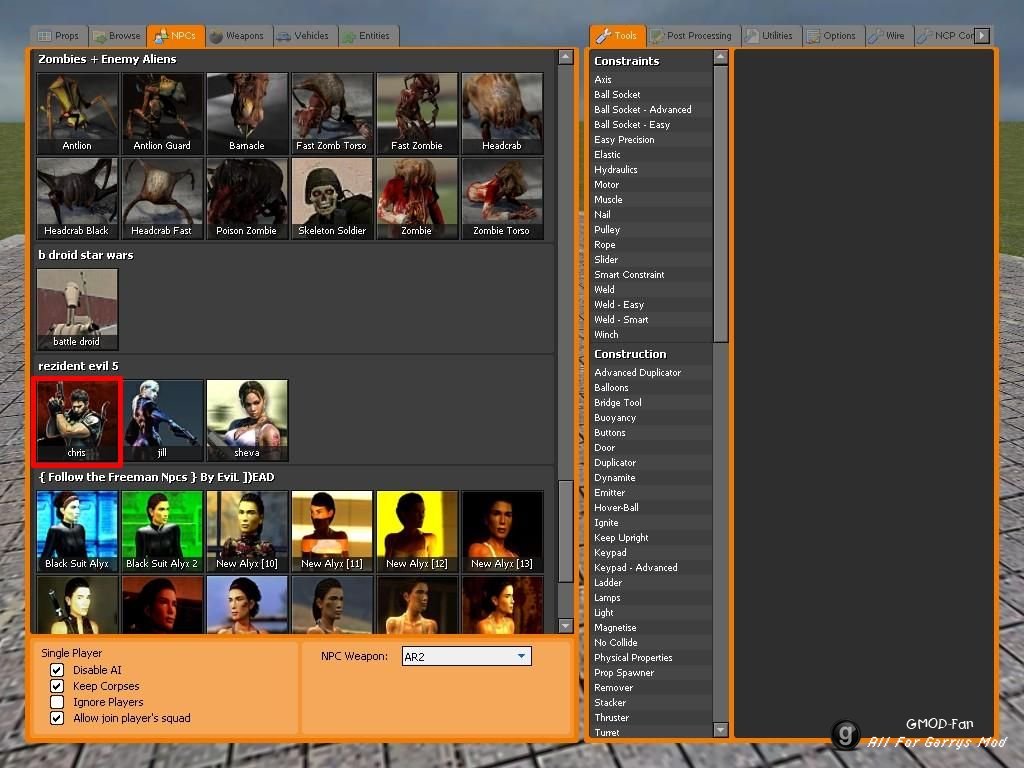
Task: Spawn the New Alyx [11] NPC
Action: coord(332,531)
